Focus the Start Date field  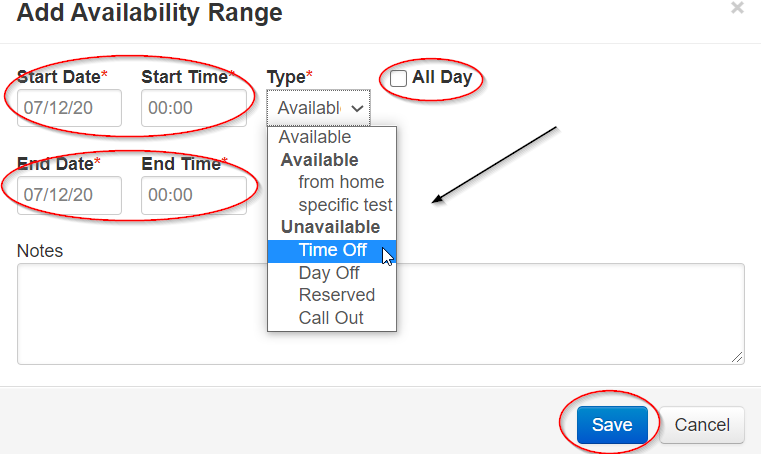click(69, 108)
